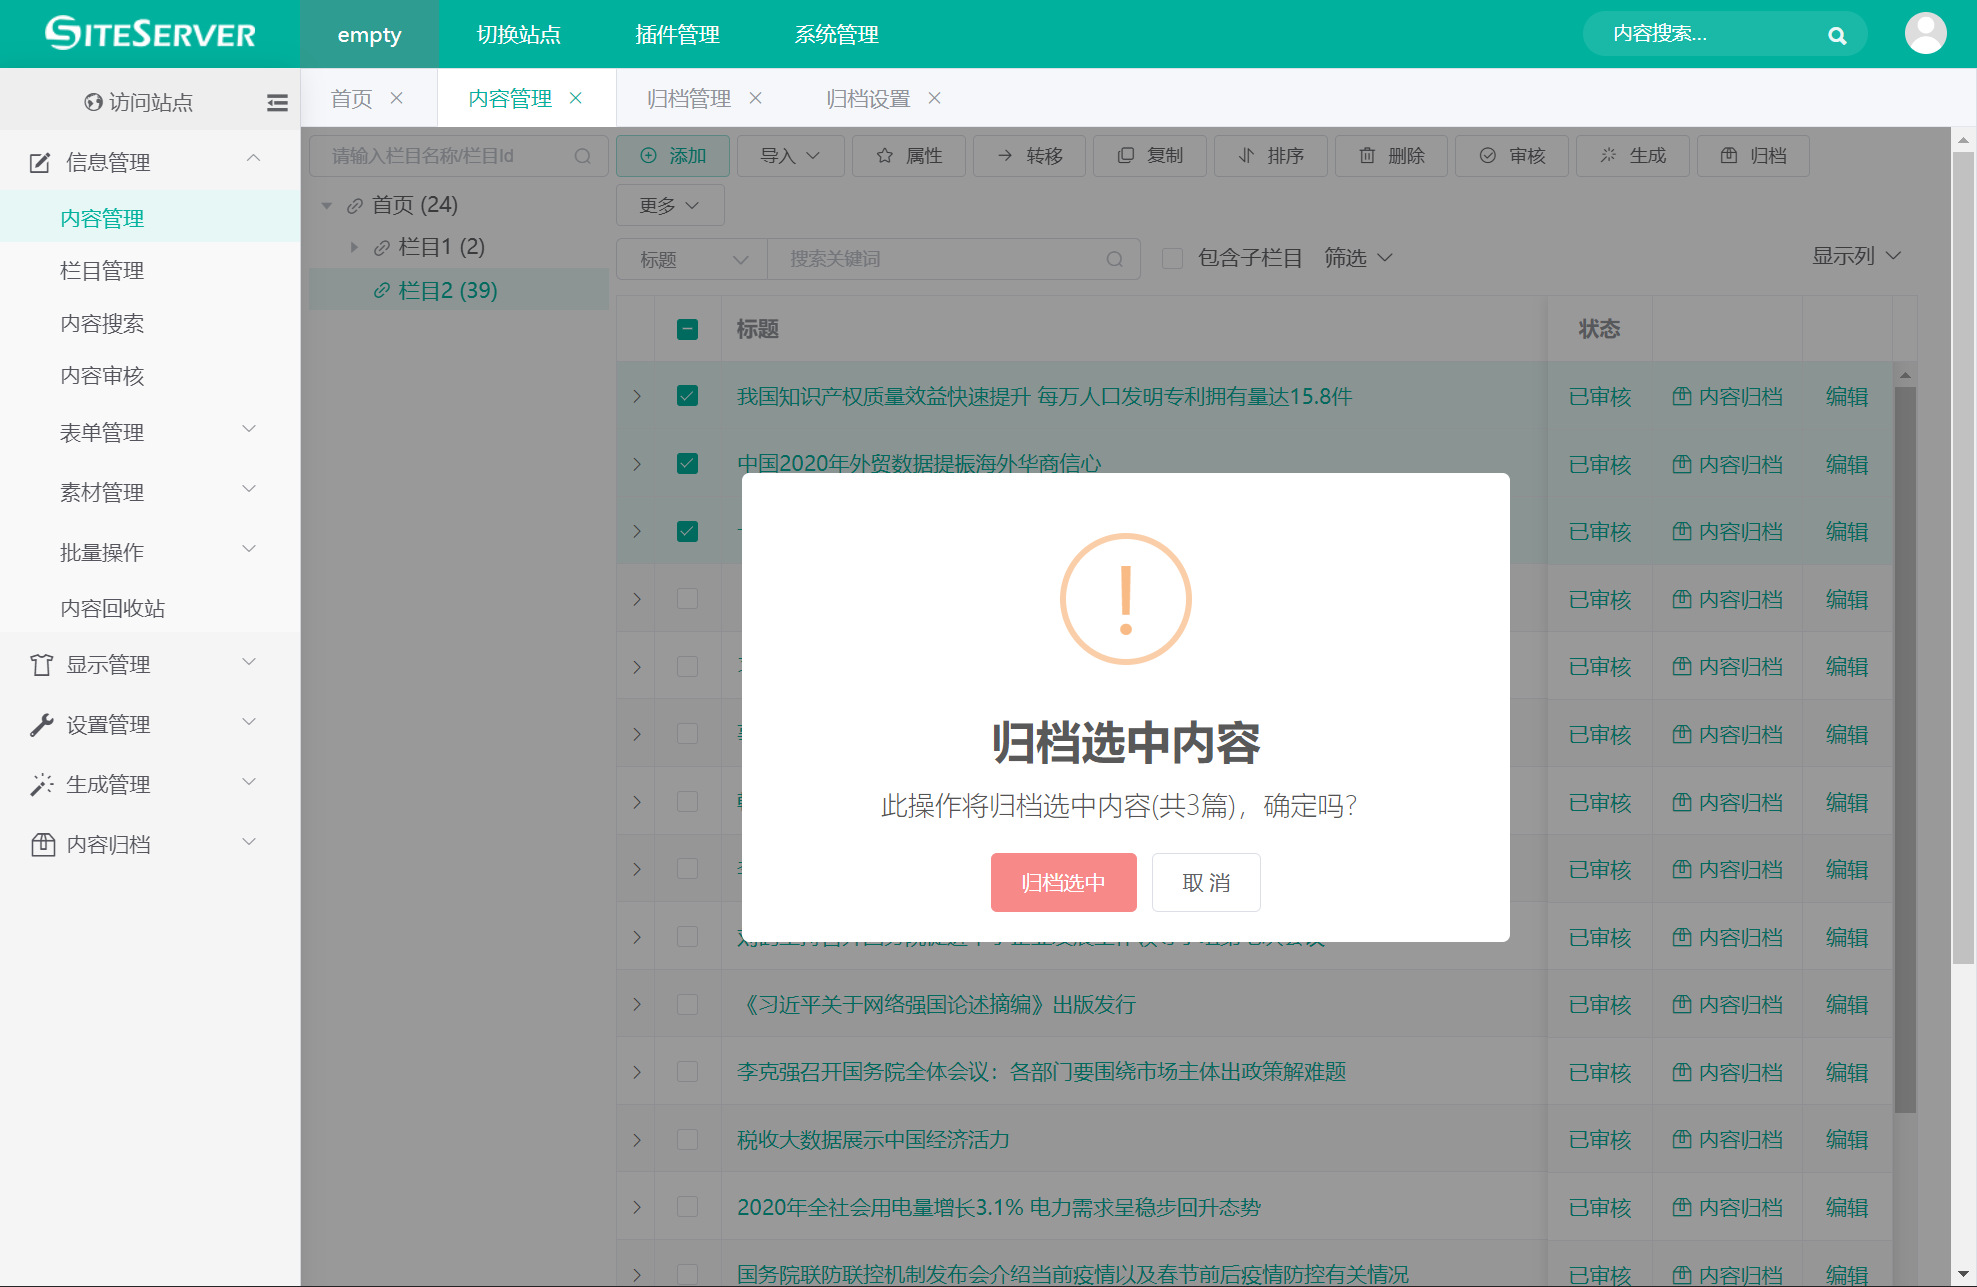Toggle the header select-all checkbox
Image resolution: width=1977 pixels, height=1287 pixels.
click(x=687, y=329)
